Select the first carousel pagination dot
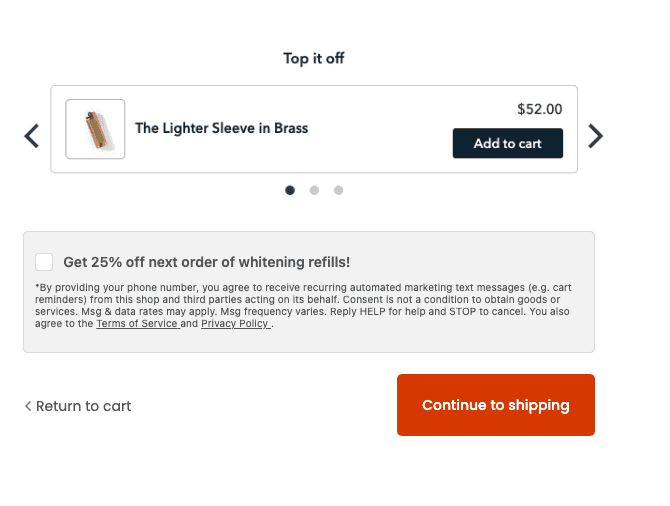This screenshot has width=670, height=506. pyautogui.click(x=290, y=190)
